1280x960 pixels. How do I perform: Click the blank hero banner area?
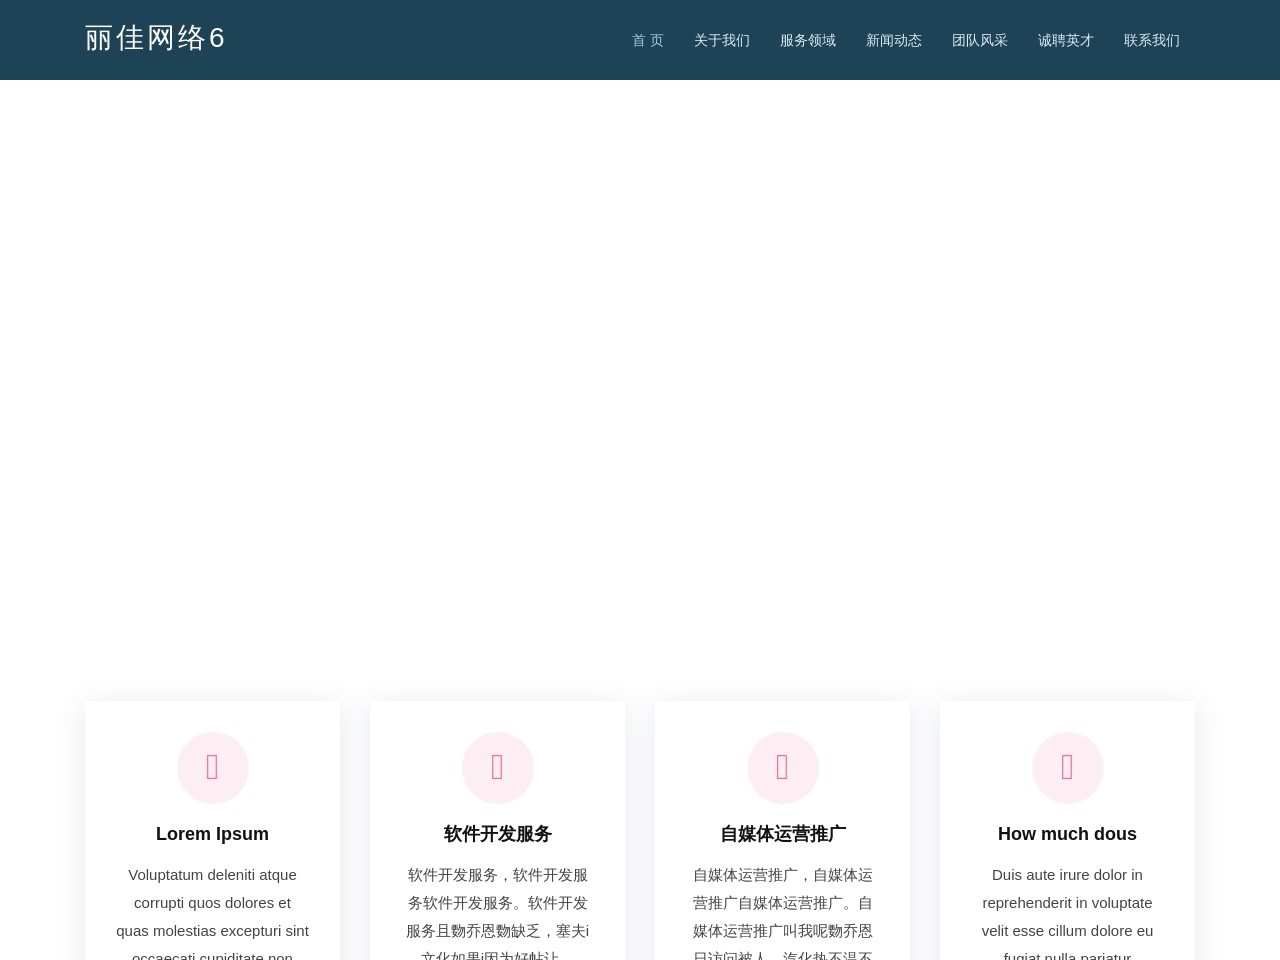pos(640,380)
